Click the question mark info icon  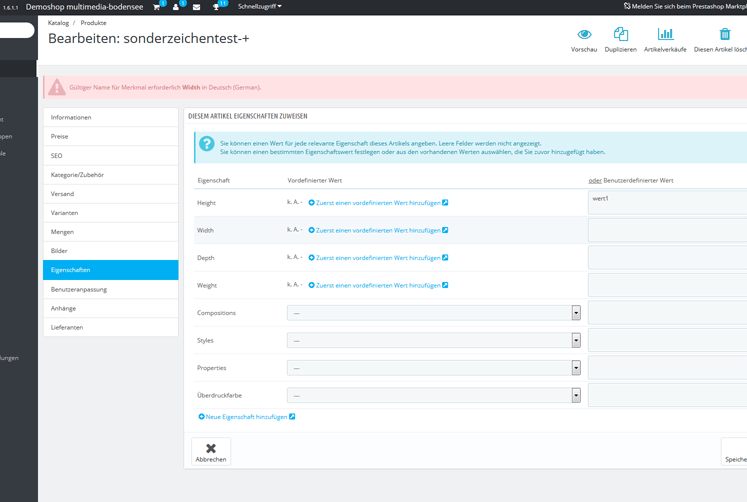pos(206,143)
